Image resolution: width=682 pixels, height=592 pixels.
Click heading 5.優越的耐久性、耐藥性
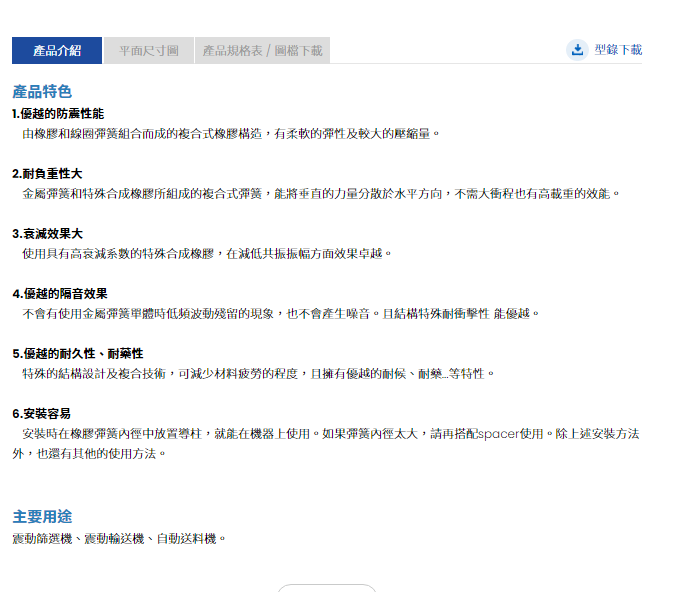78,354
